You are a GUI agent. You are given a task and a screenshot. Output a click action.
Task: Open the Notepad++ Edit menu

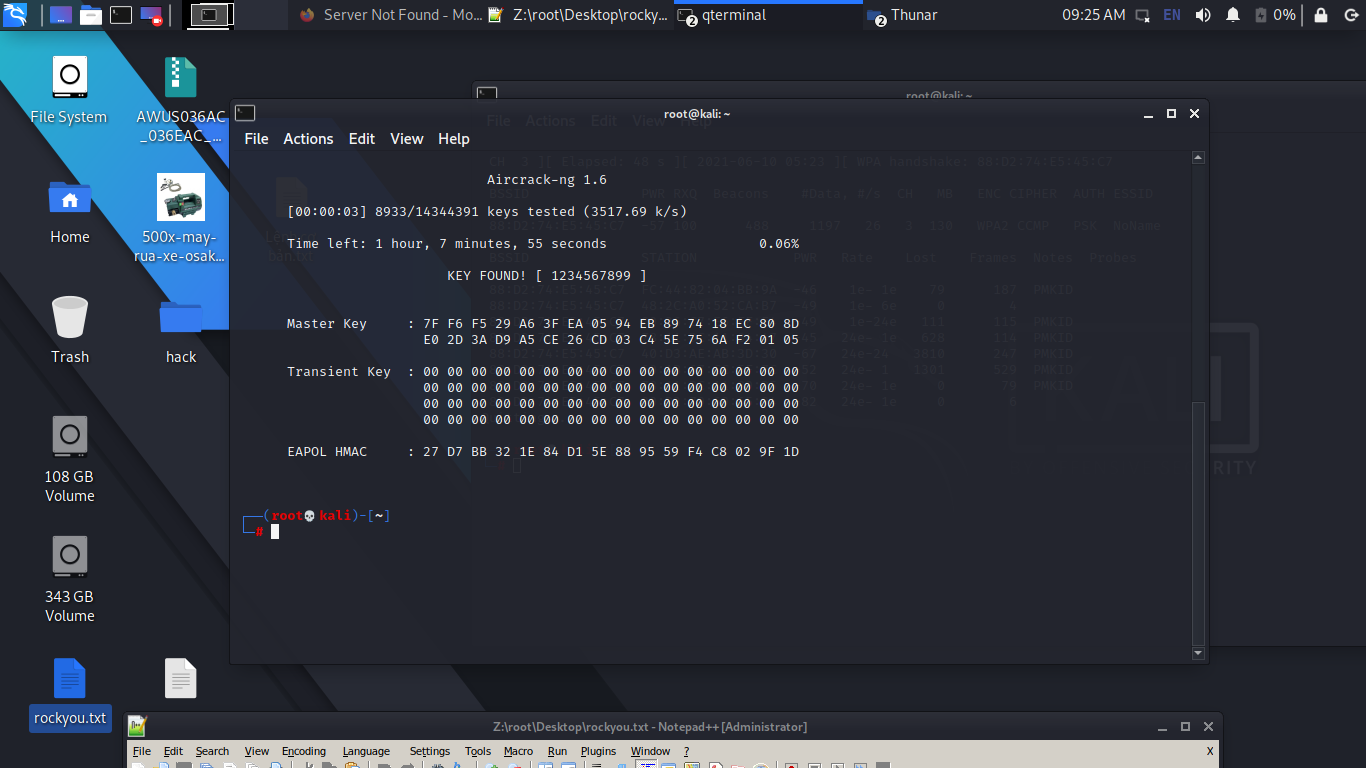point(173,751)
